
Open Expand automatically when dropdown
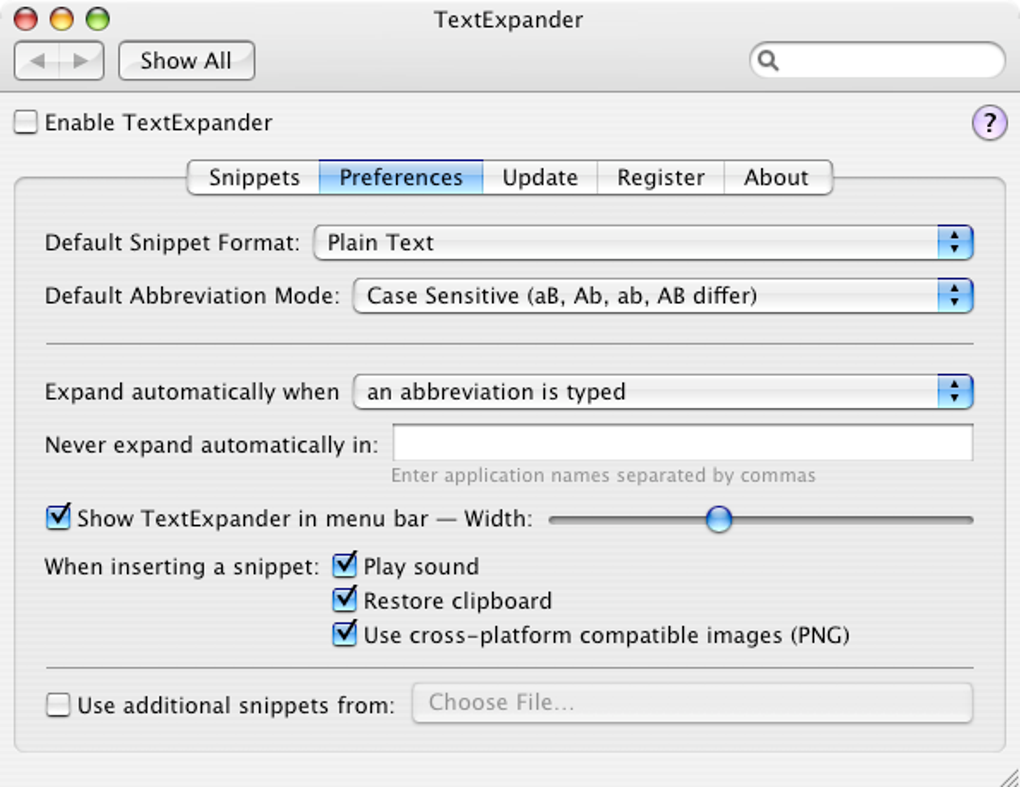[662, 392]
